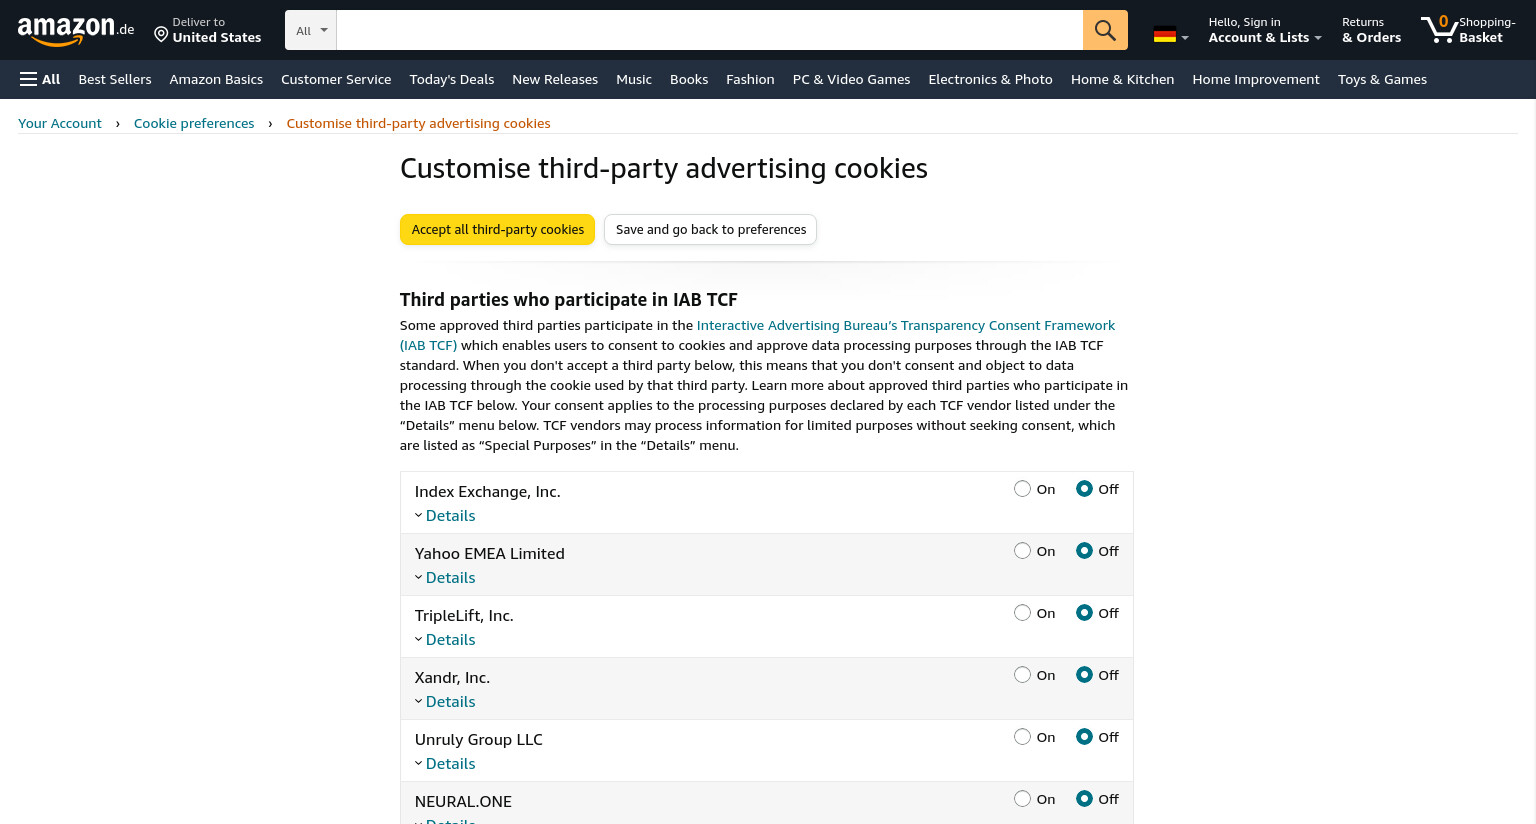Click Accept all third-party cookies button
The image size is (1536, 824).
[497, 229]
